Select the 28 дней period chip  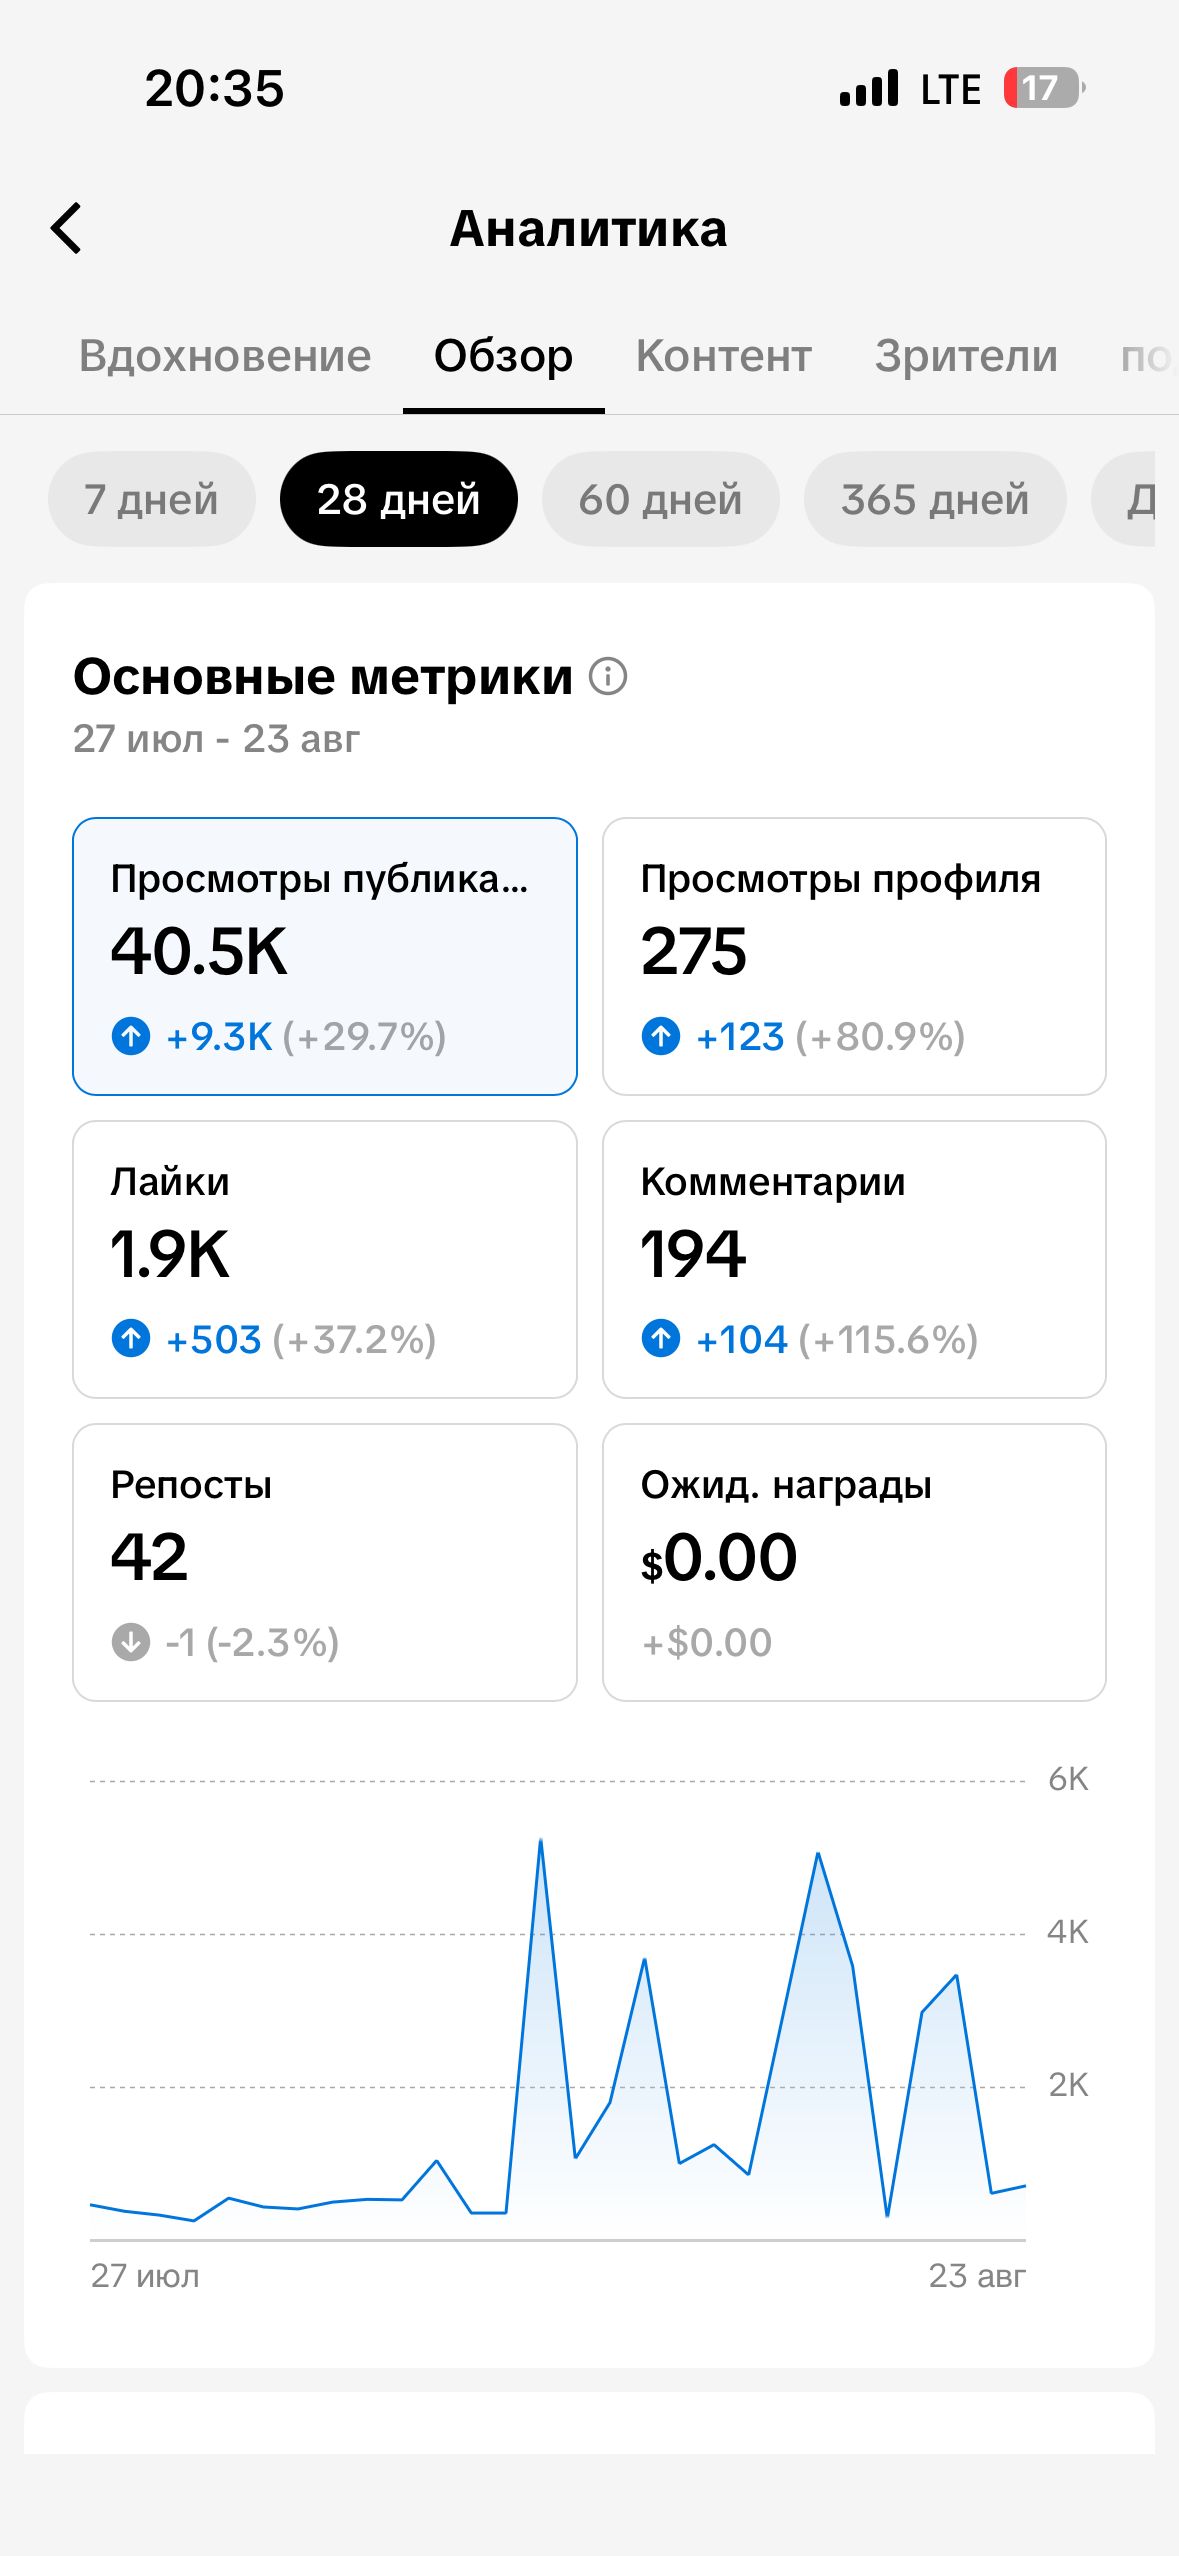coord(399,499)
